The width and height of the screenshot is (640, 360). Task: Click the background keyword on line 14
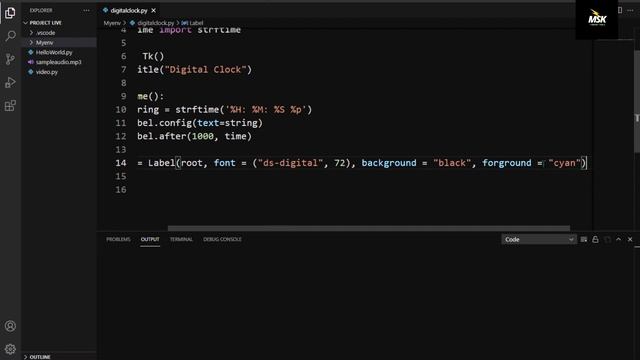coord(389,163)
